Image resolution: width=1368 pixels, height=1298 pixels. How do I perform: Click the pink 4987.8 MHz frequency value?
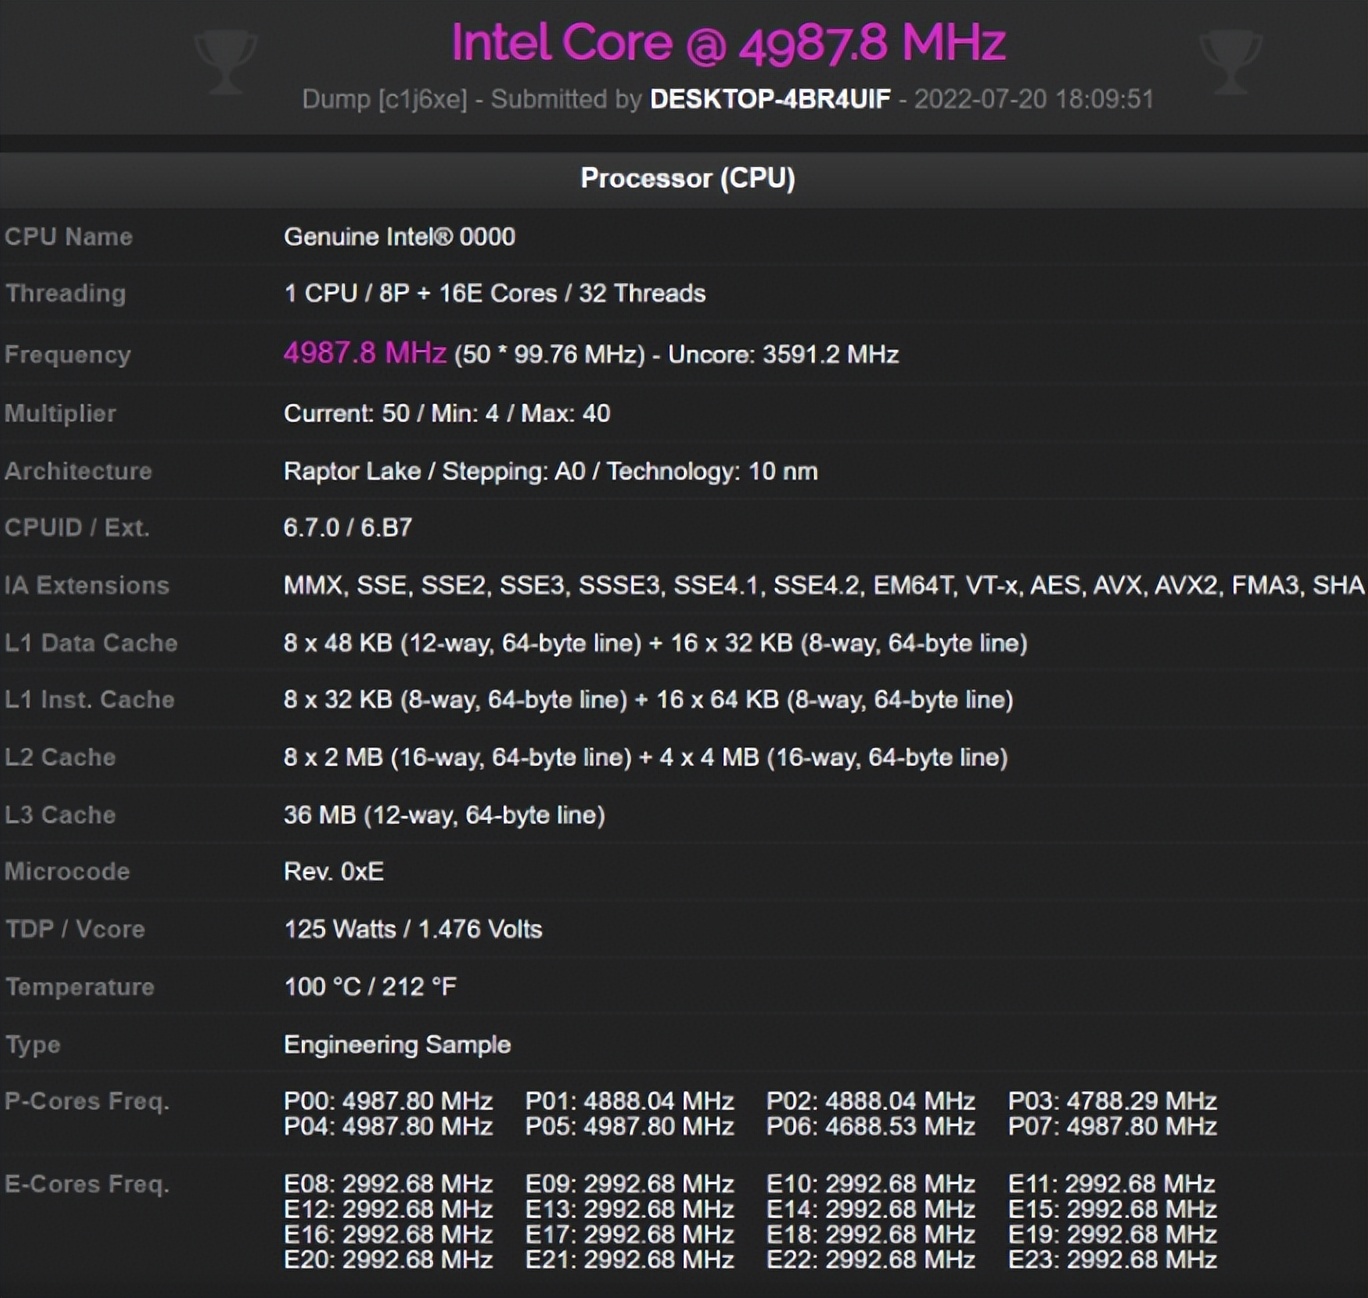[364, 353]
